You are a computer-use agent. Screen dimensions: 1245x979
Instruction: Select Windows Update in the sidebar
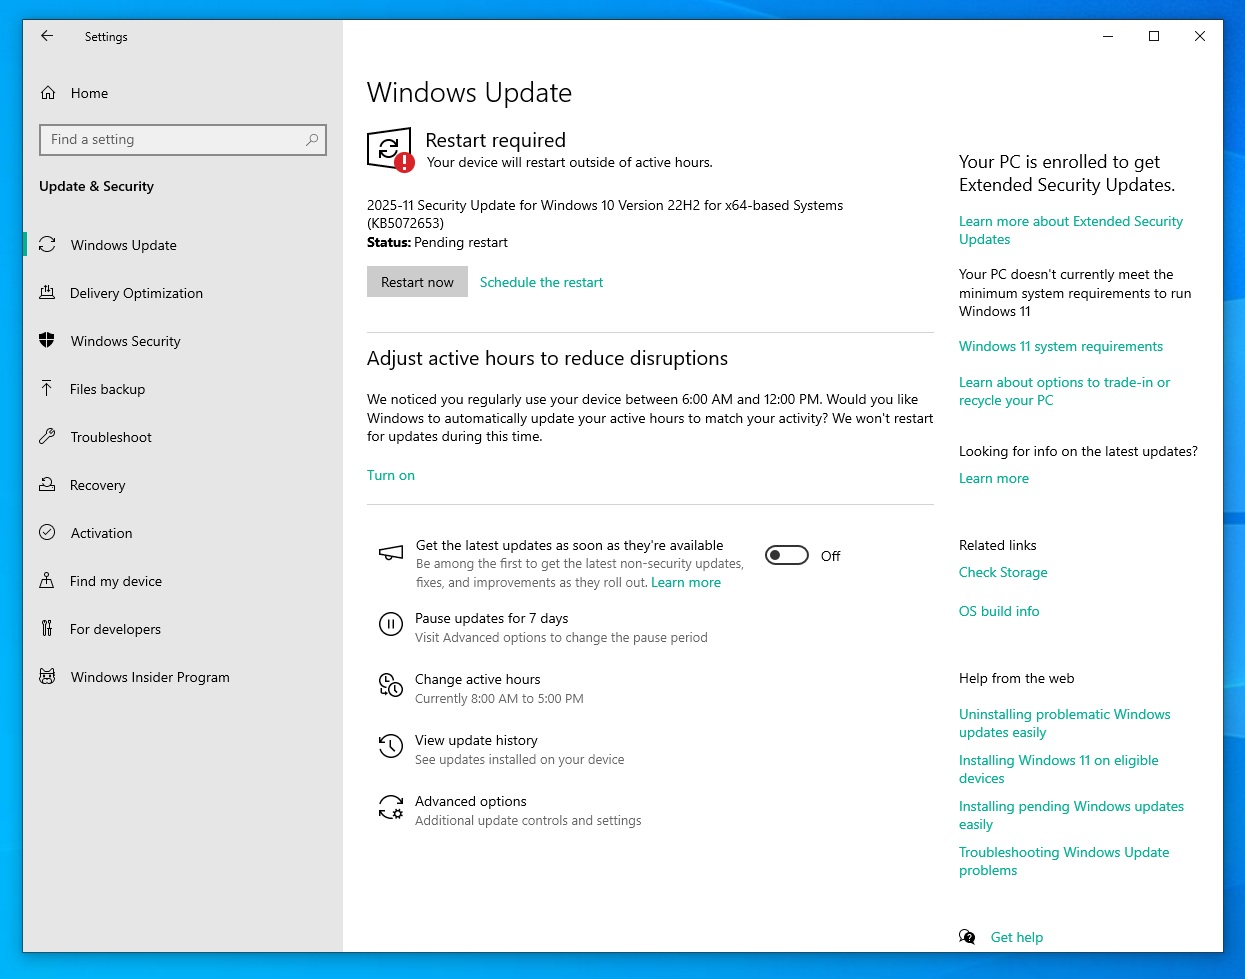click(47, 245)
